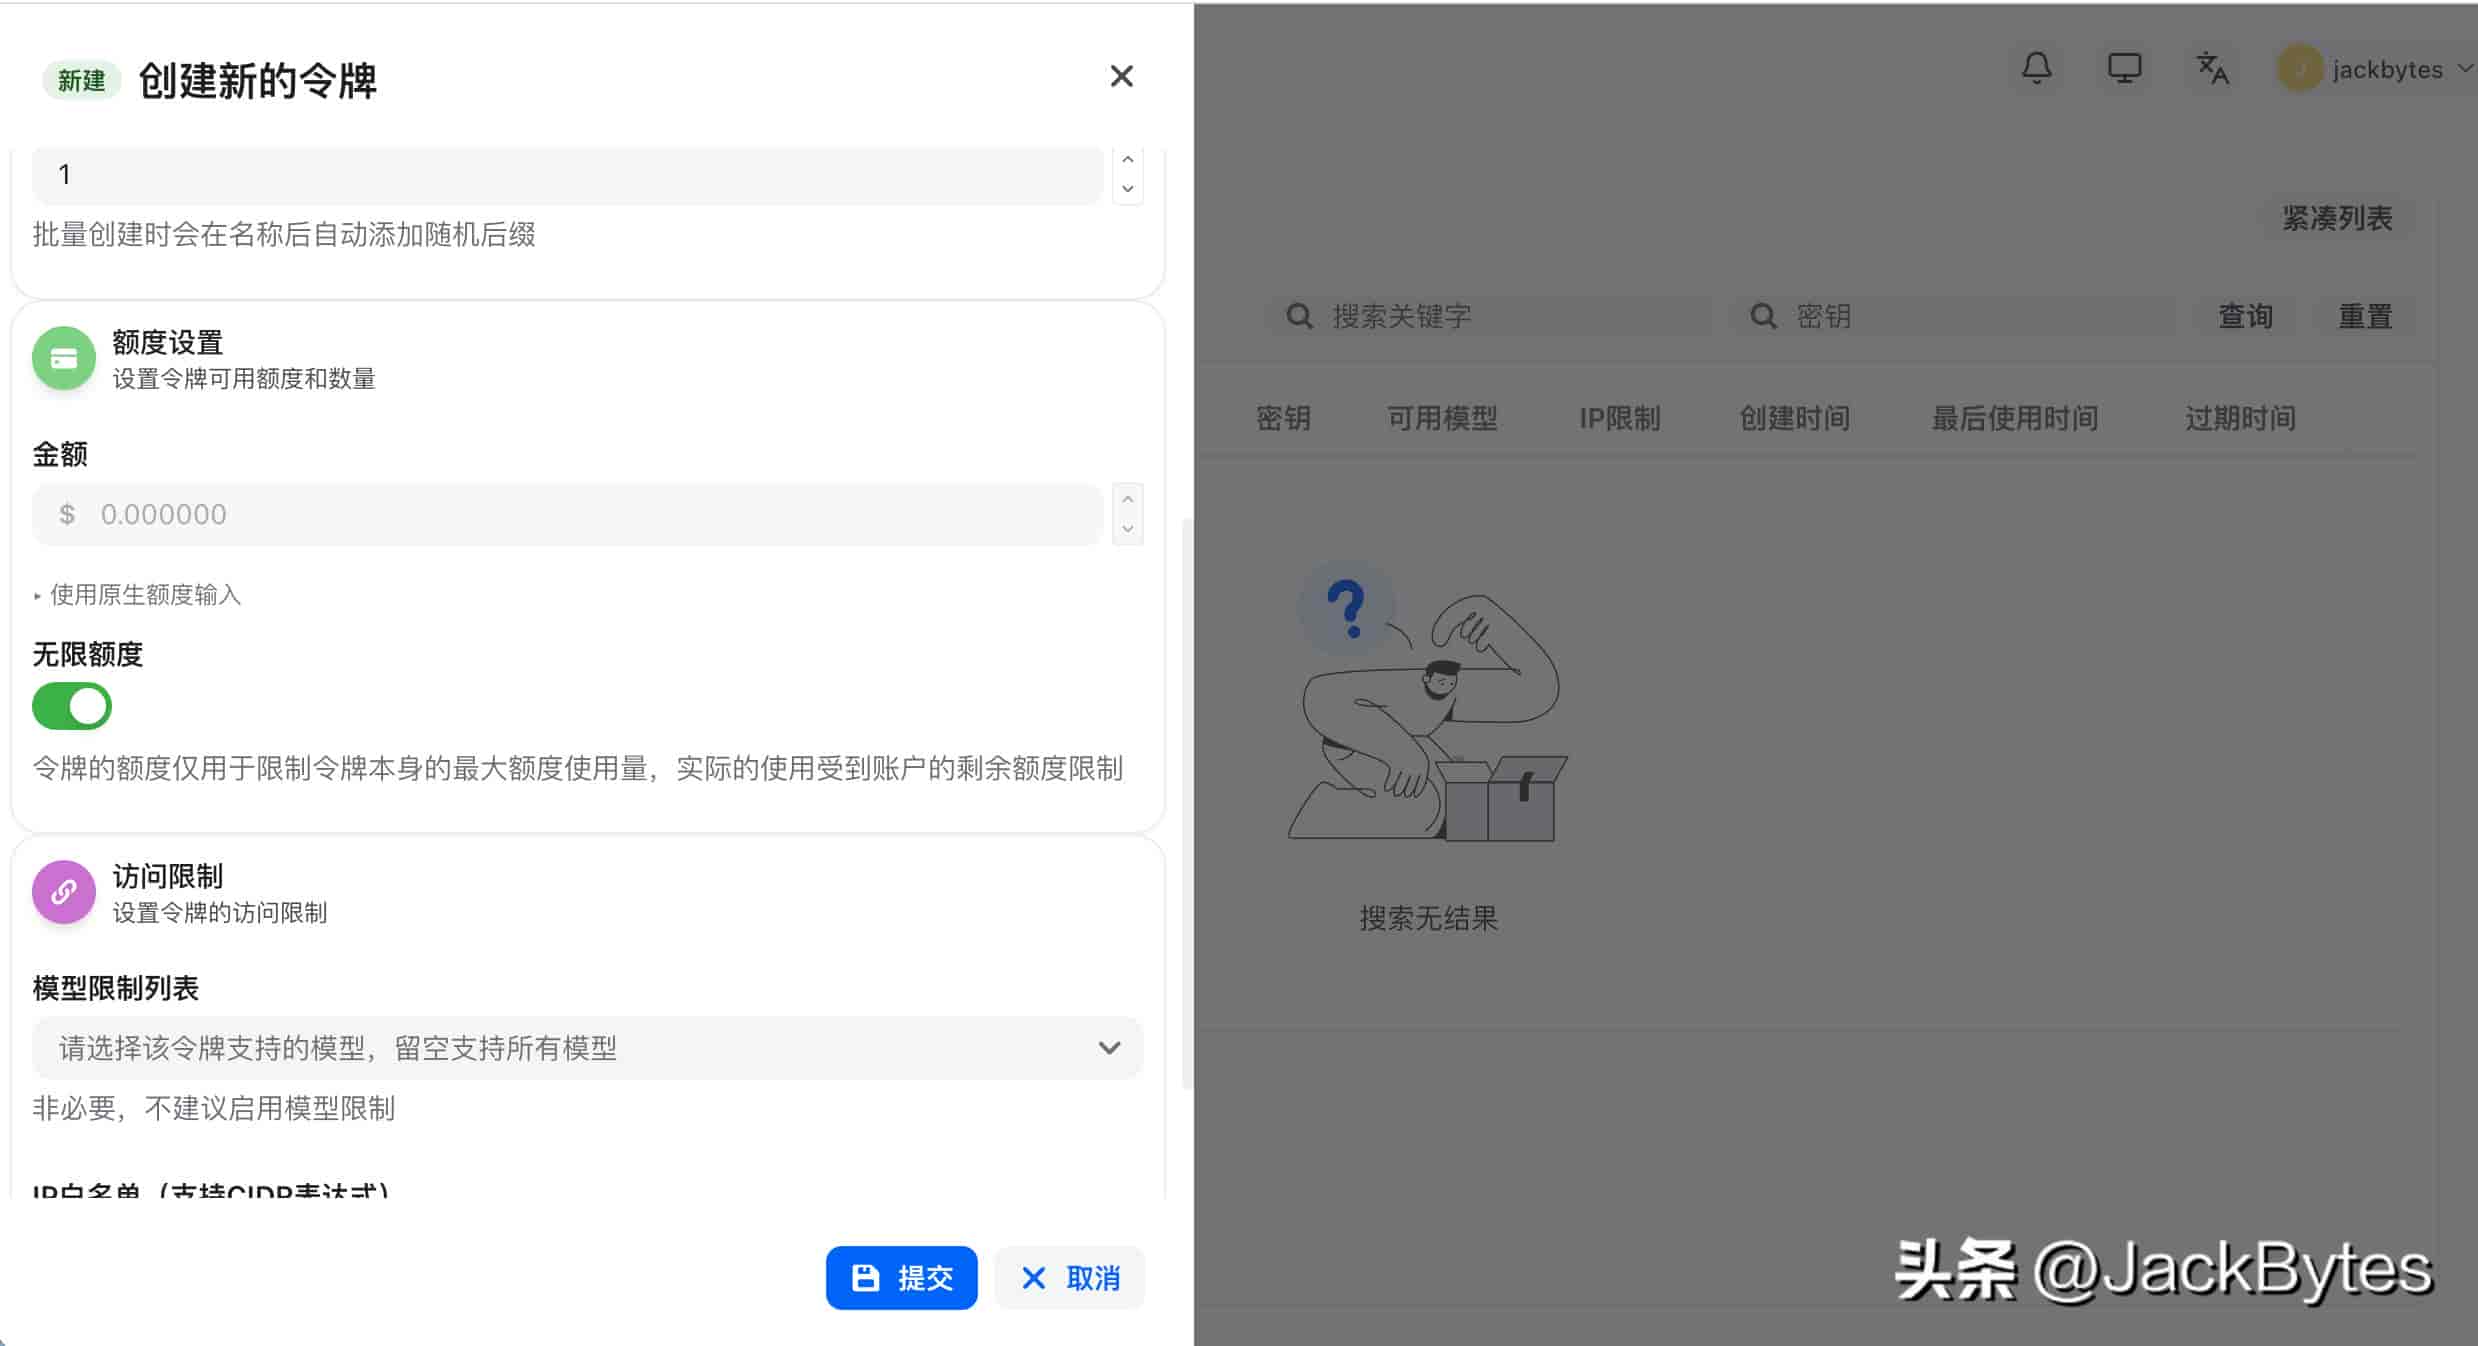Click the 重置 reset button
The width and height of the screenshot is (2478, 1346).
2364,316
